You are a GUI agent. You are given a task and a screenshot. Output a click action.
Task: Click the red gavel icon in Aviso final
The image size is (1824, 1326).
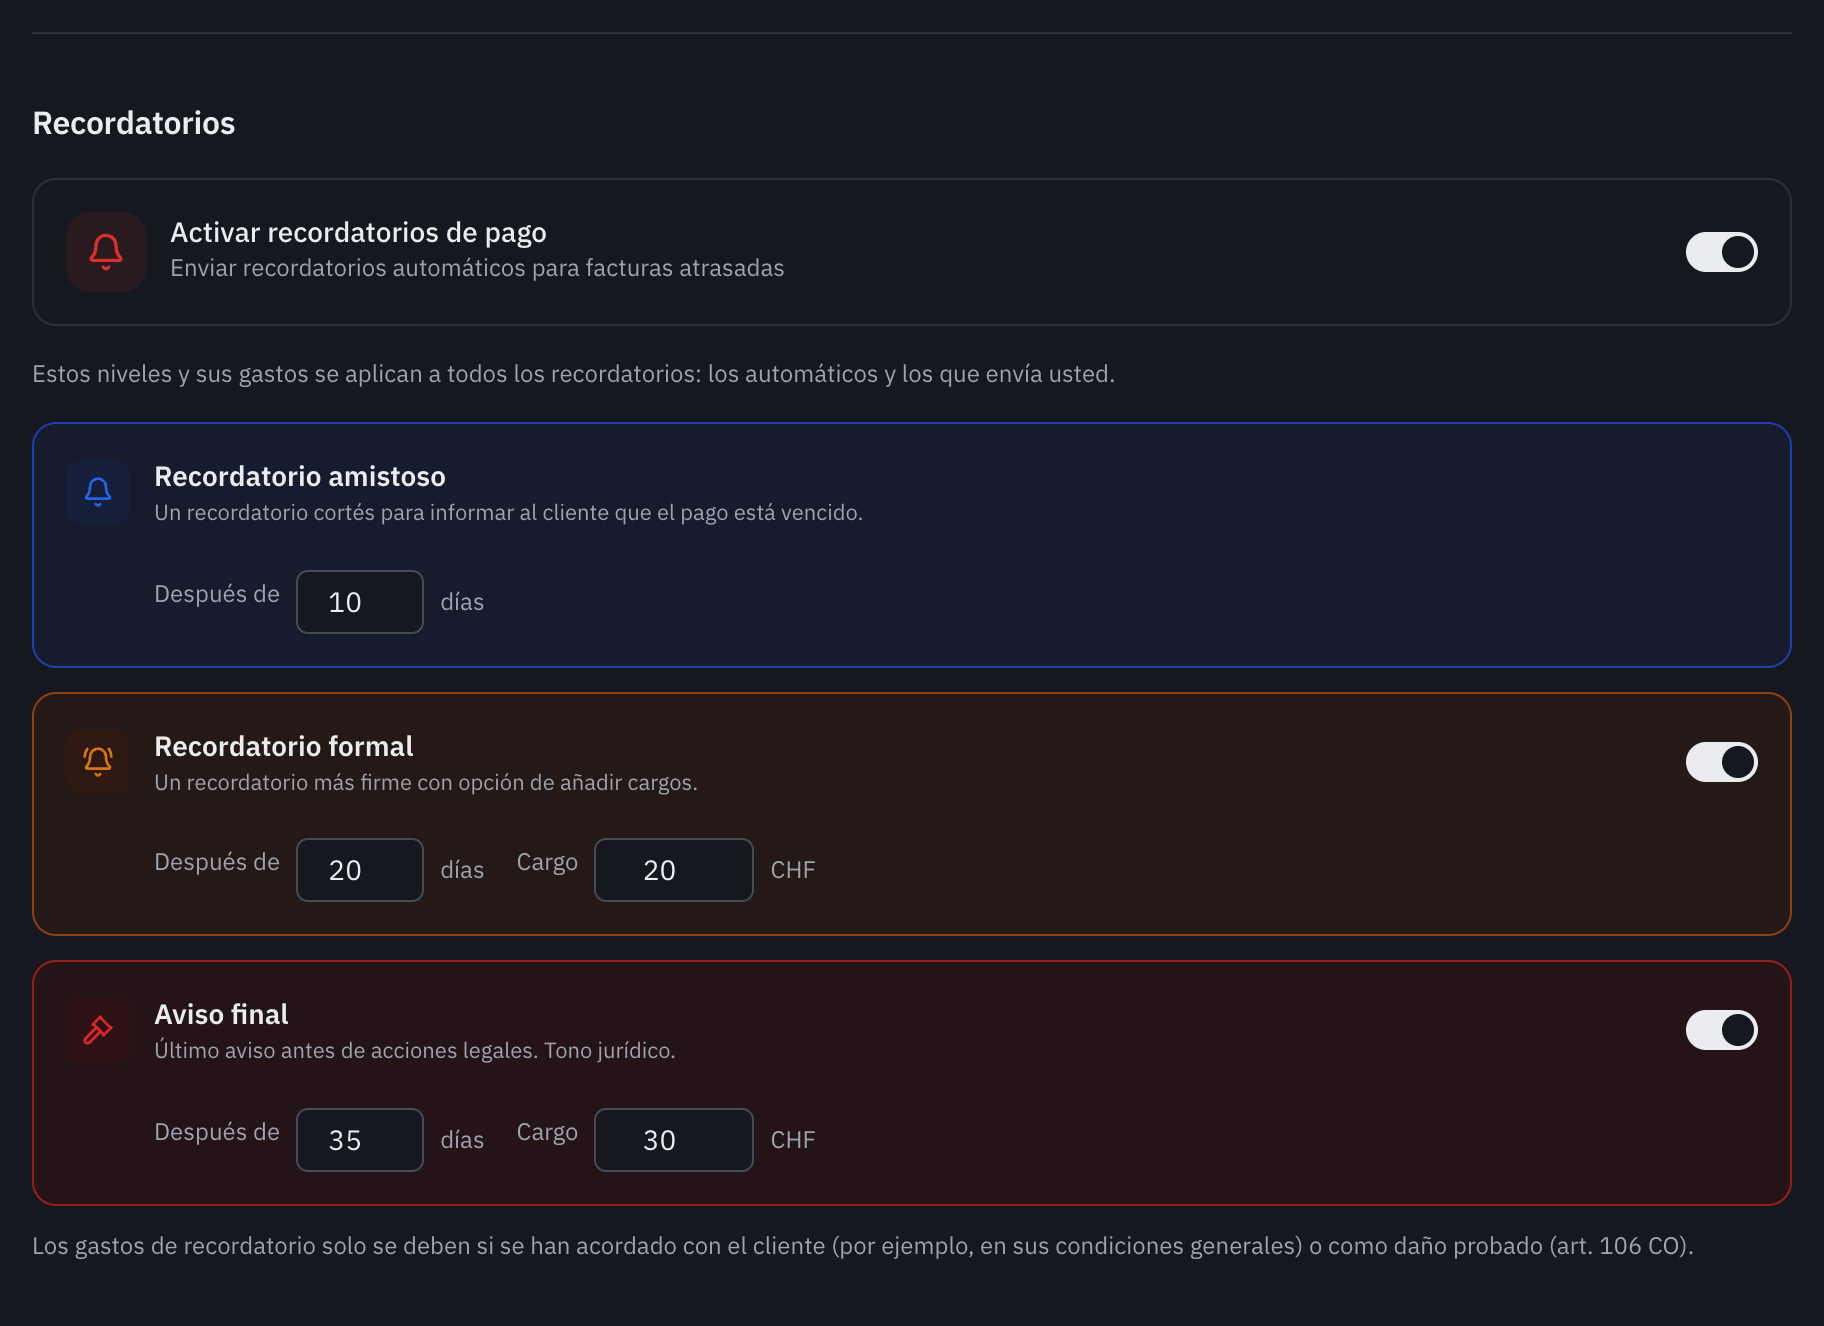click(x=98, y=1030)
